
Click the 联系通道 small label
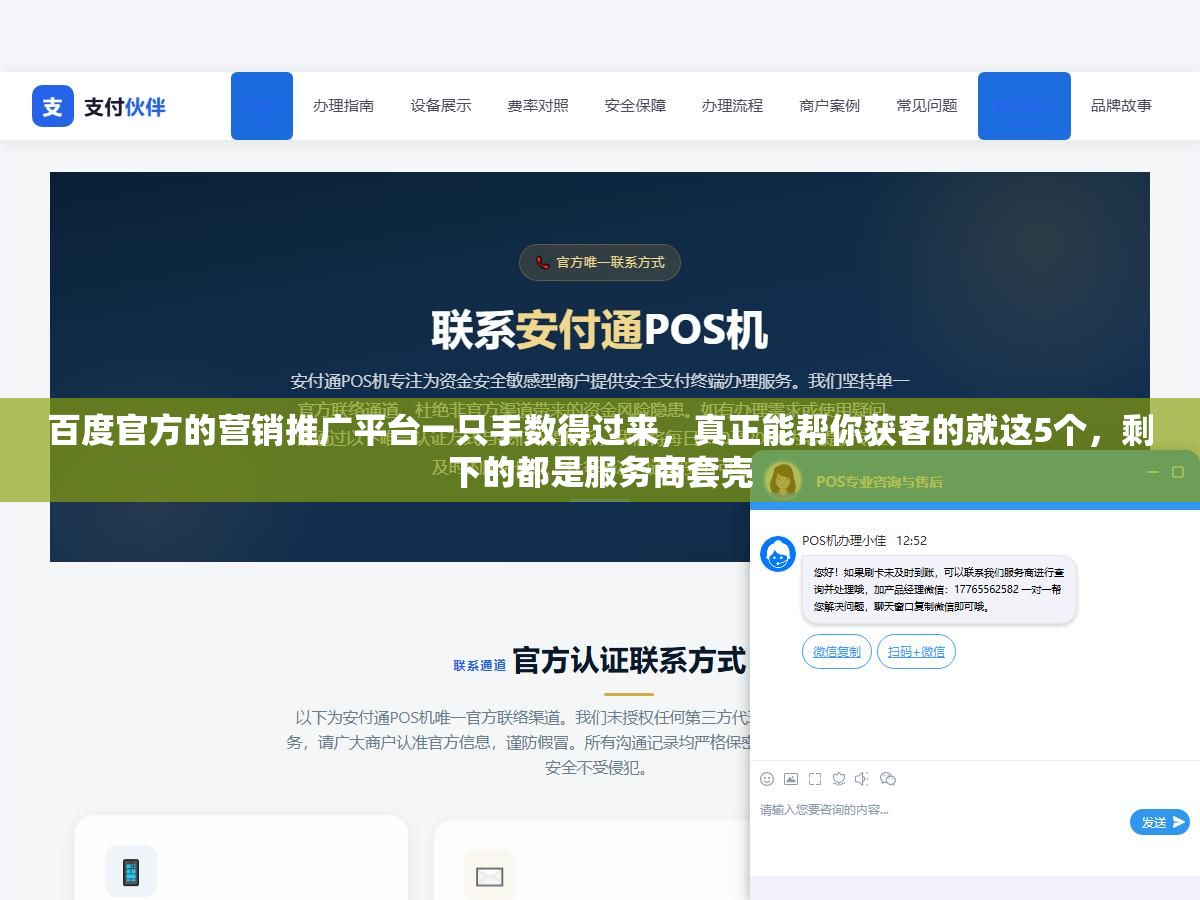(x=480, y=665)
